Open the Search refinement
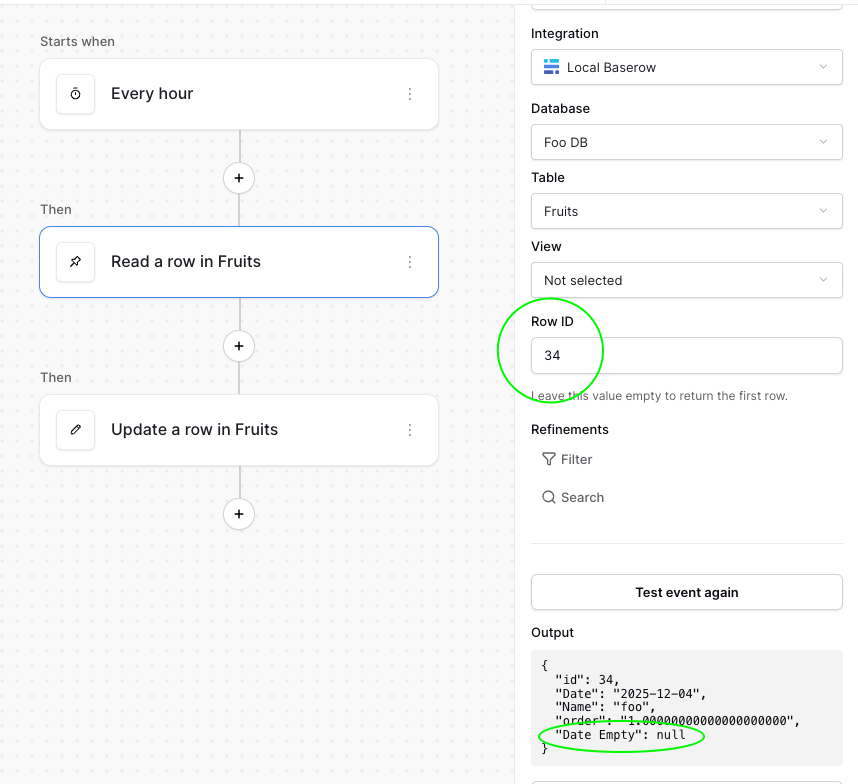 [573, 497]
